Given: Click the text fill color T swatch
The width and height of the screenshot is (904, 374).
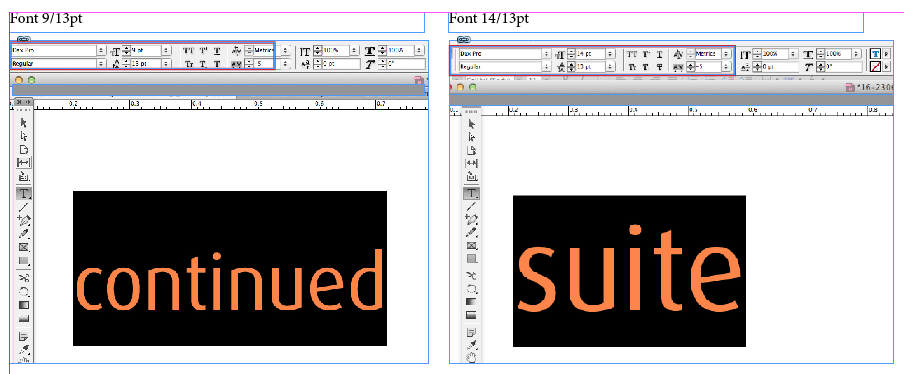Looking at the screenshot, I should coord(876,54).
